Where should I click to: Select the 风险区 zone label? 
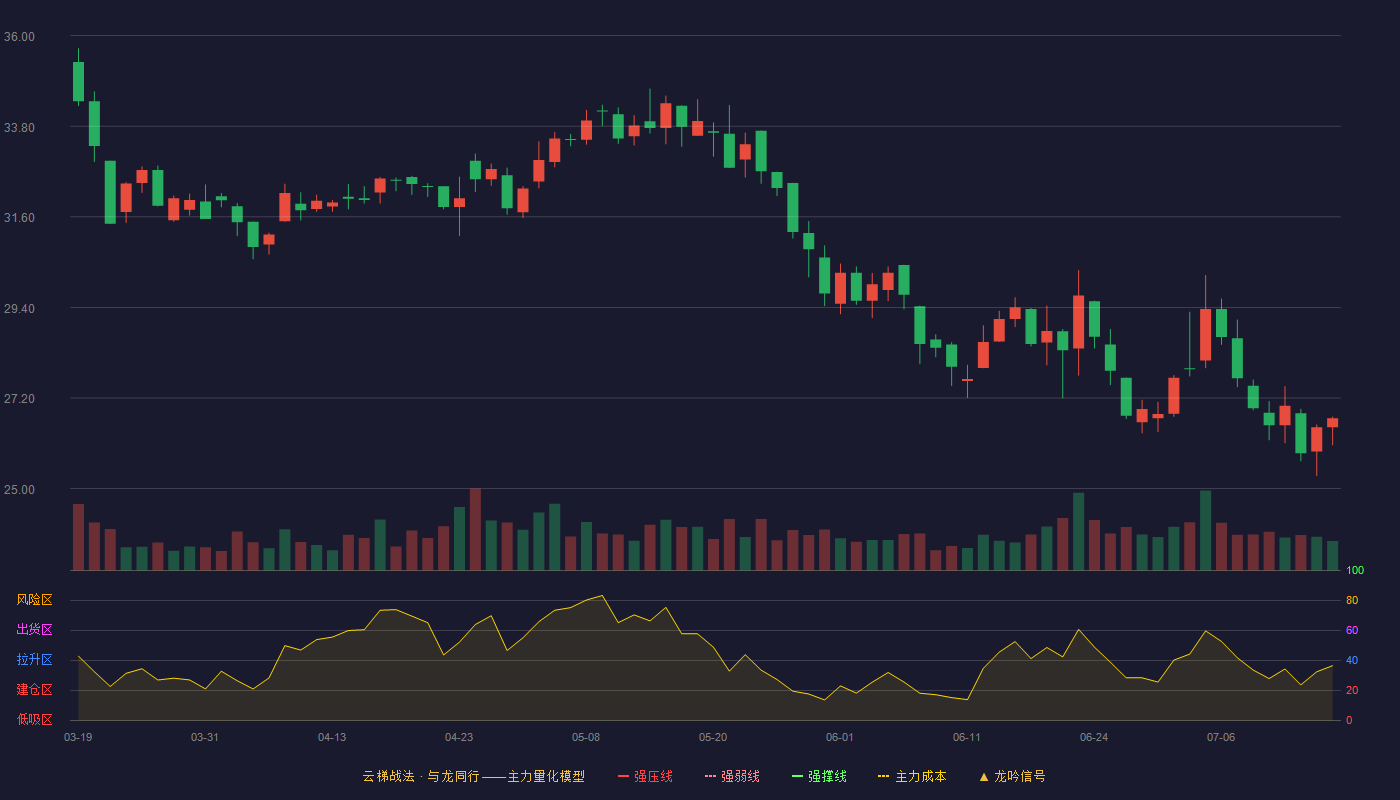(34, 600)
